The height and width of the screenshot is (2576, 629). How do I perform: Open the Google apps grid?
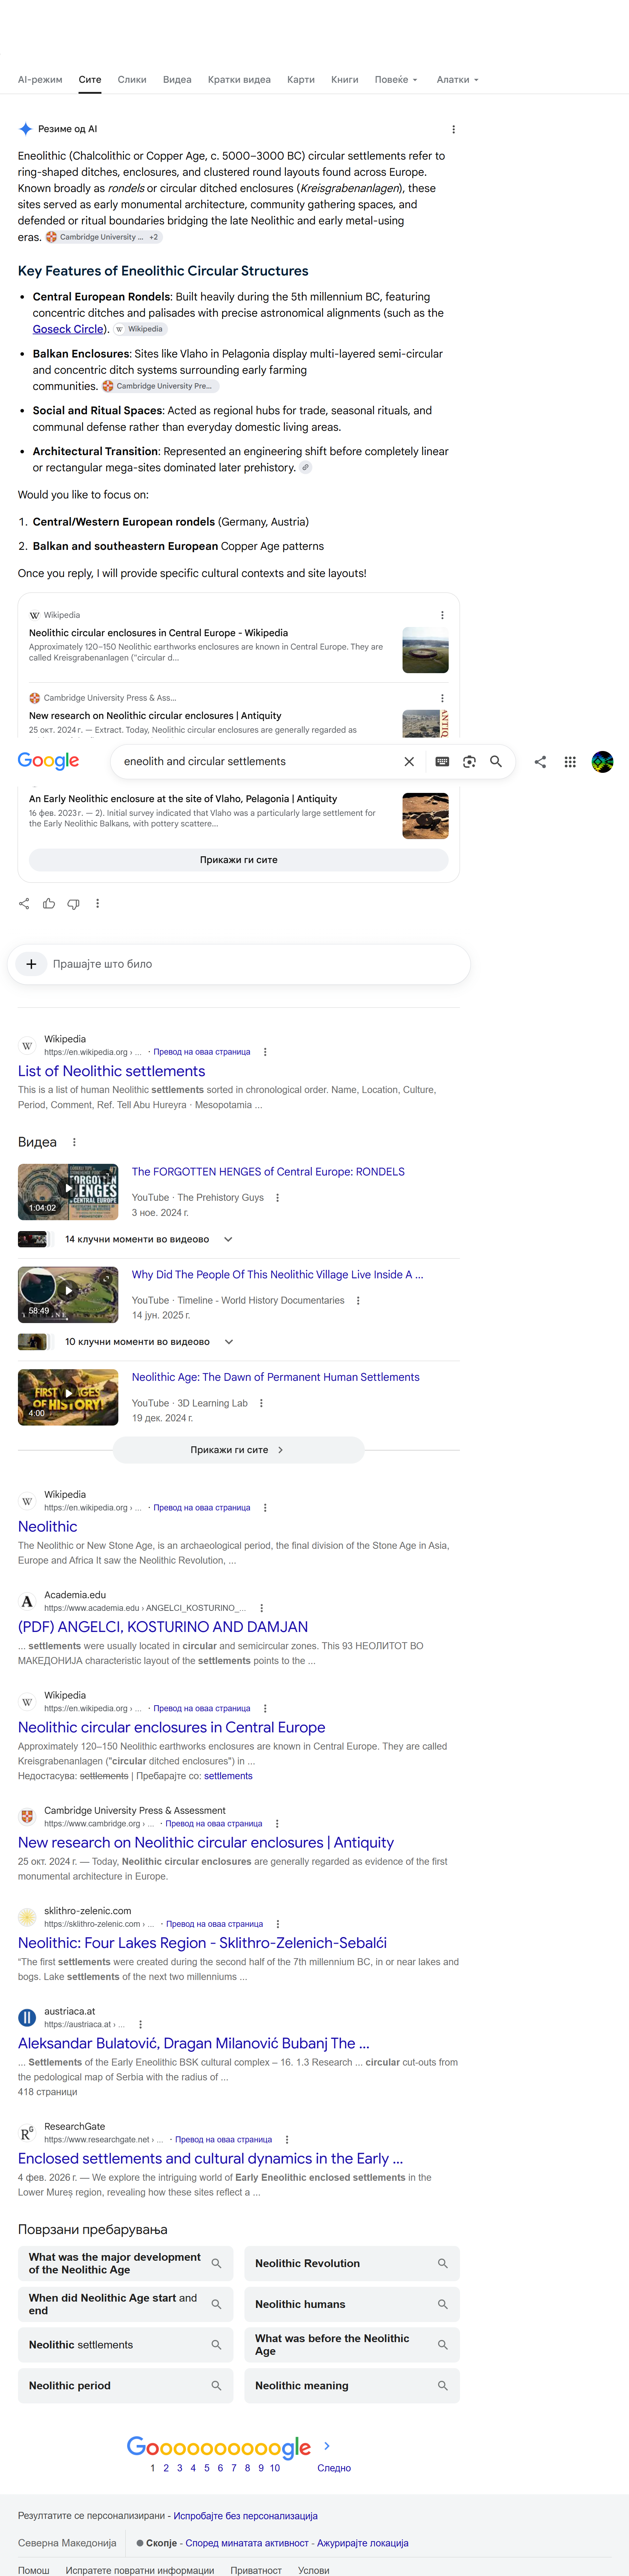570,762
